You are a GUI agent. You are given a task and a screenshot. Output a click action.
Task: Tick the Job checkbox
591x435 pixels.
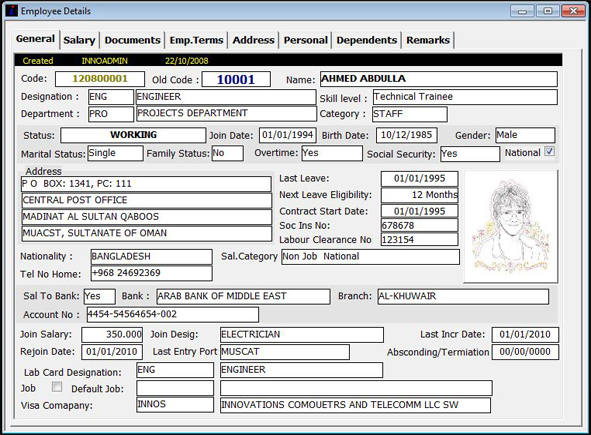click(57, 387)
